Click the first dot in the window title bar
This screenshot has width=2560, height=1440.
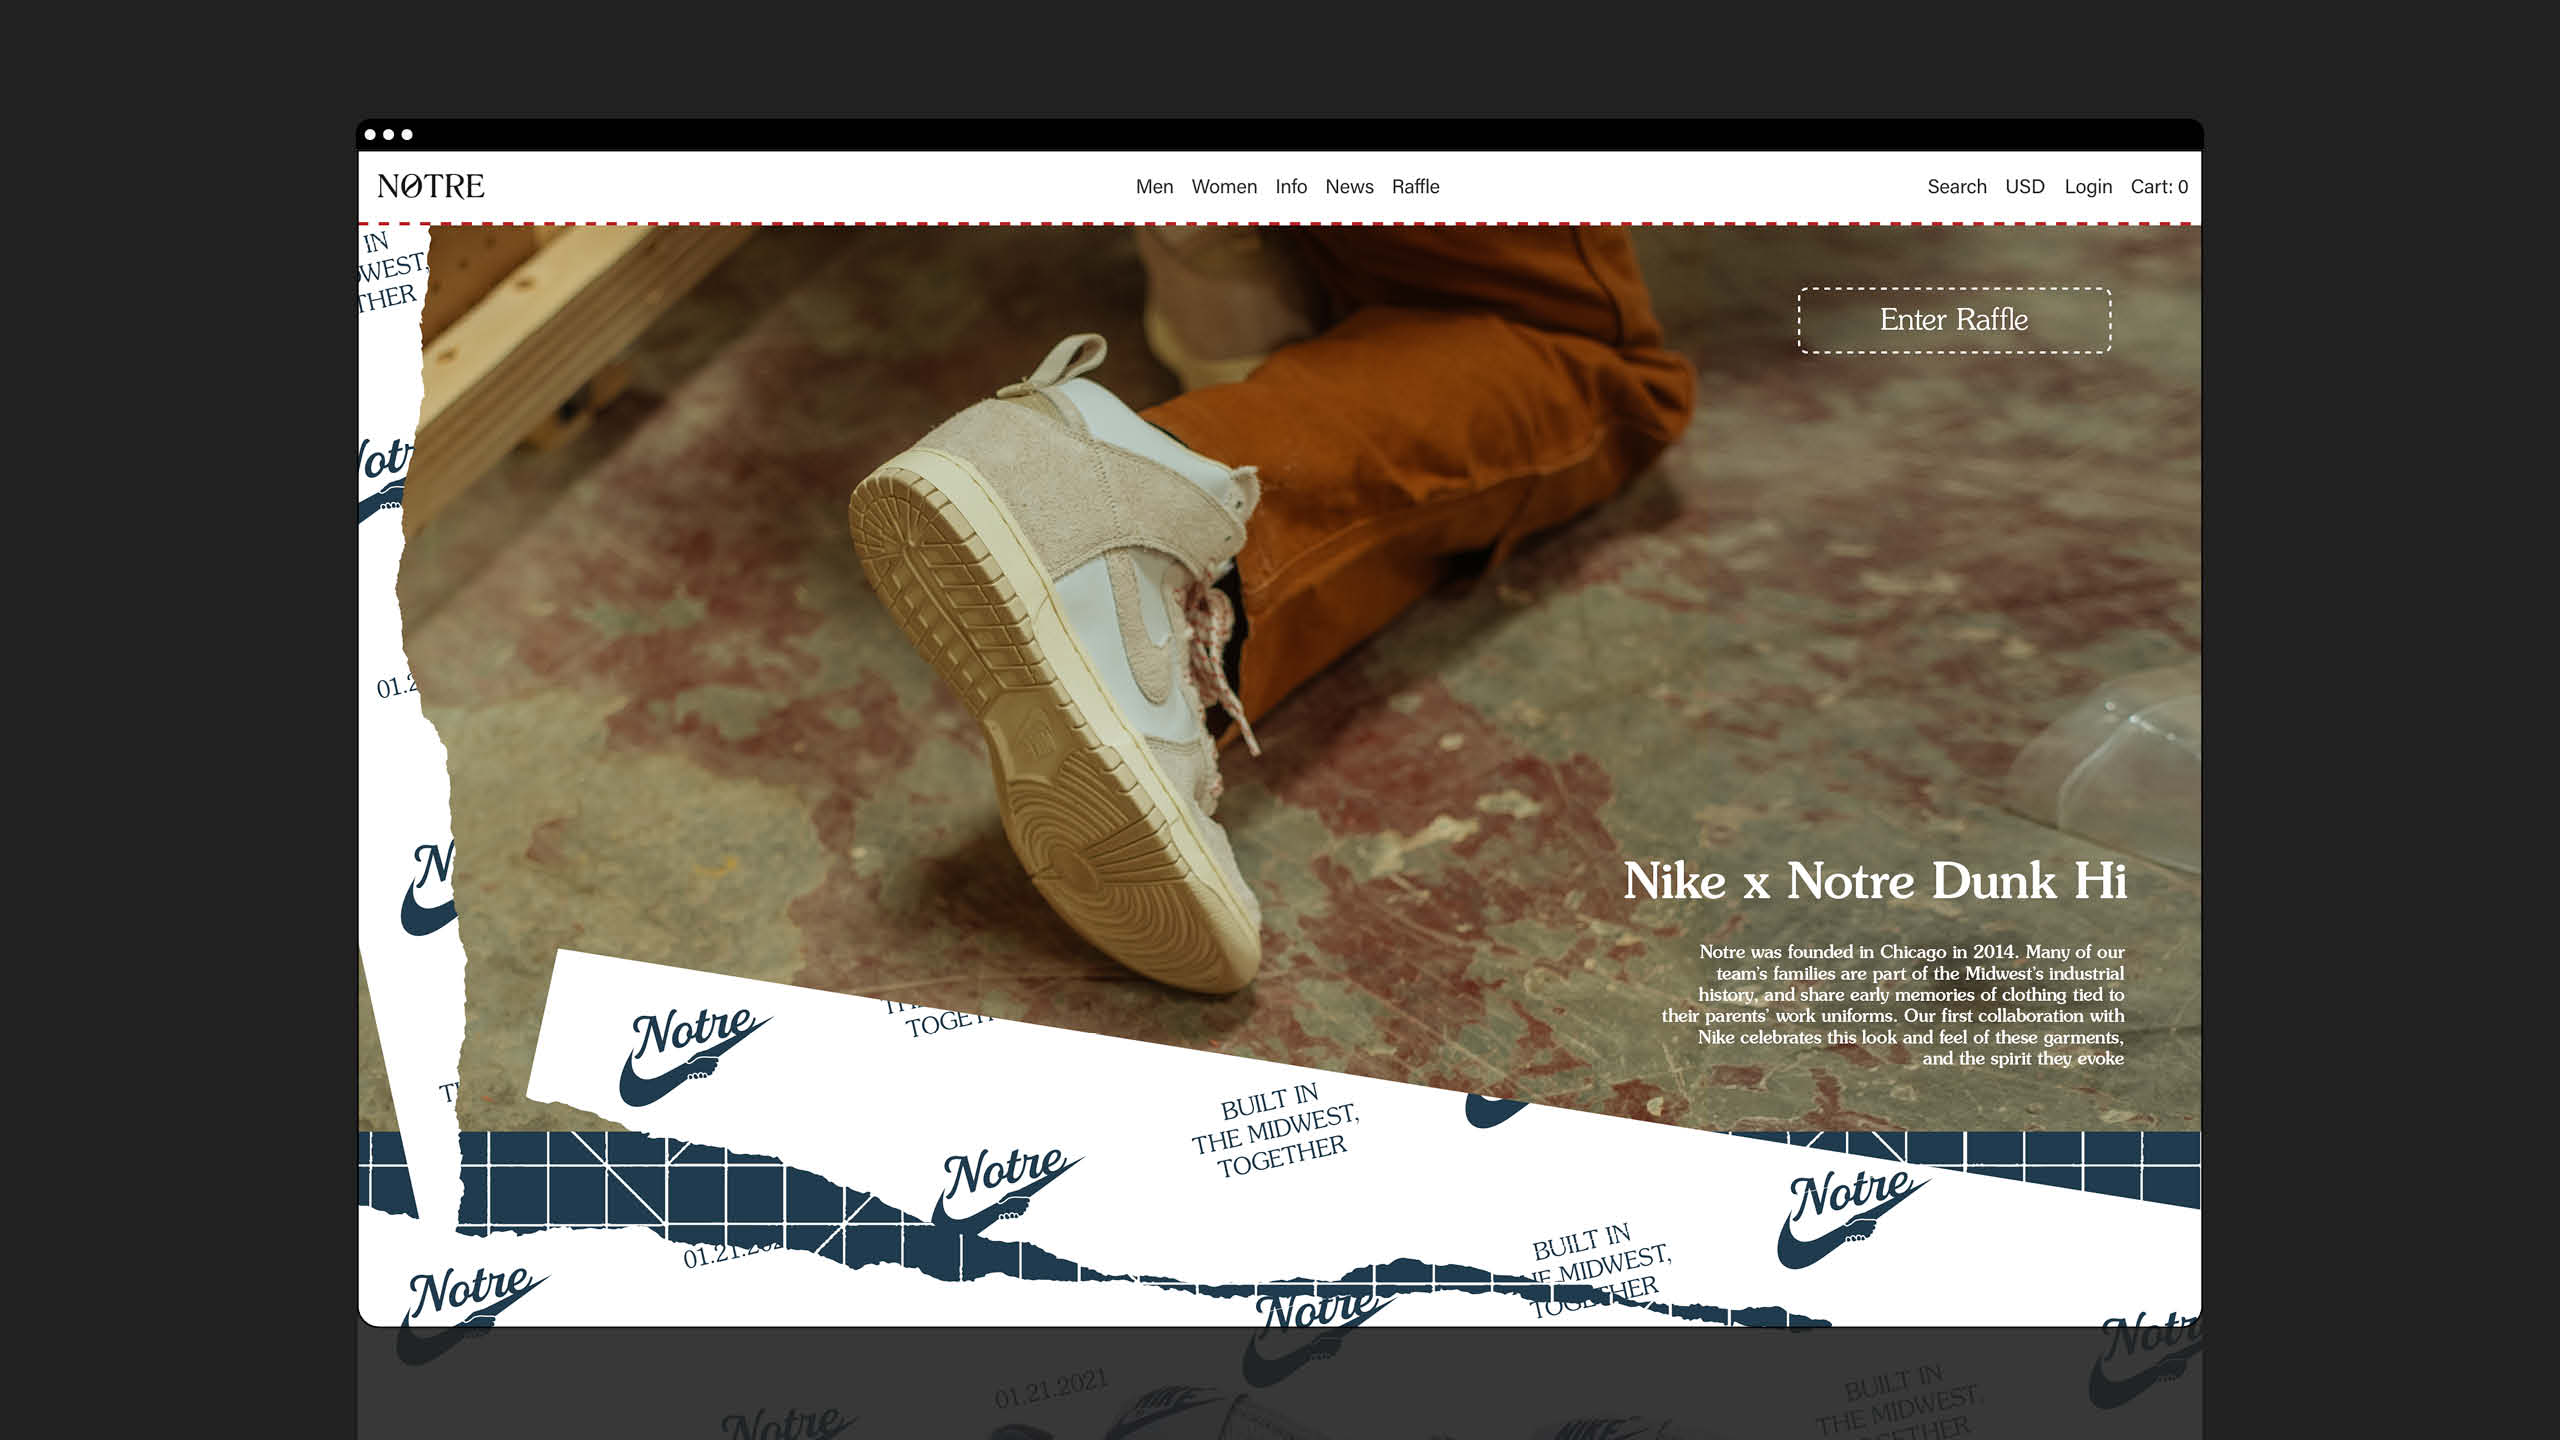370,134
